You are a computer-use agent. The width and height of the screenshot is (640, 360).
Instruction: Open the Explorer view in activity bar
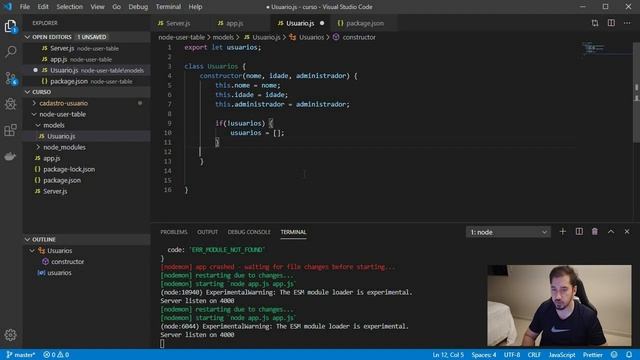[x=11, y=27]
